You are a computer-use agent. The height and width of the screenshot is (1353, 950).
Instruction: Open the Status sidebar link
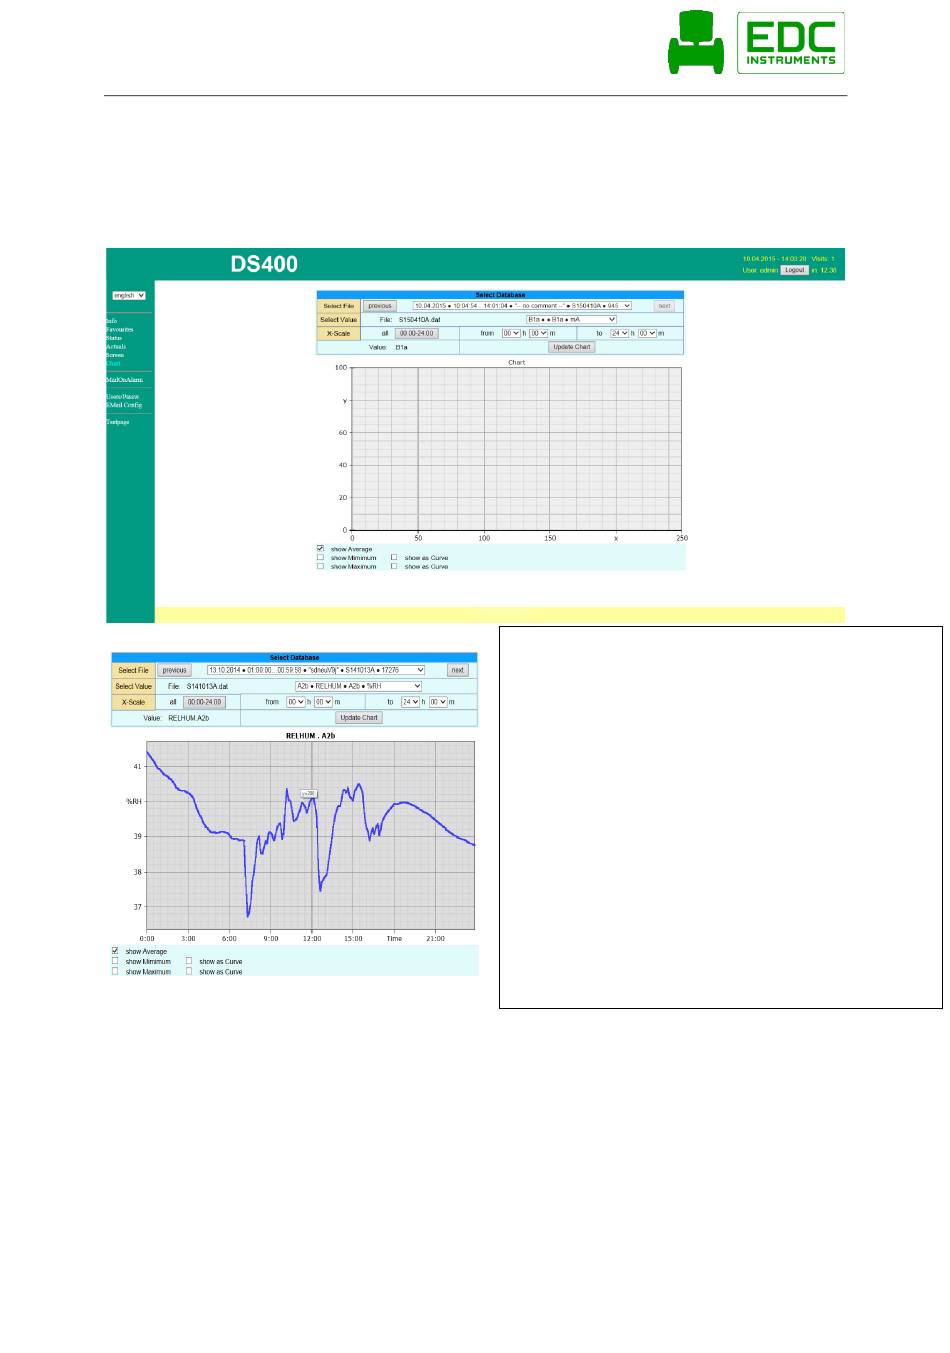(114, 338)
